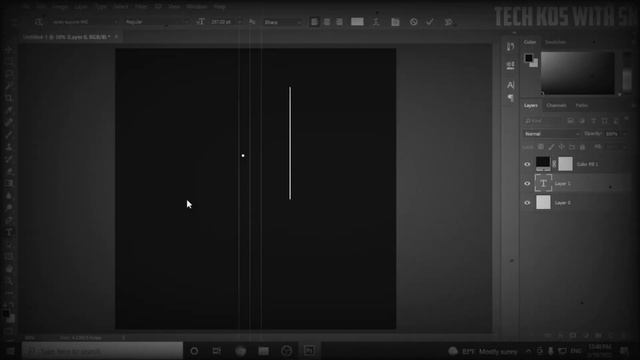640x360 pixels.
Task: Cancel the current text edits
Action: tap(413, 22)
